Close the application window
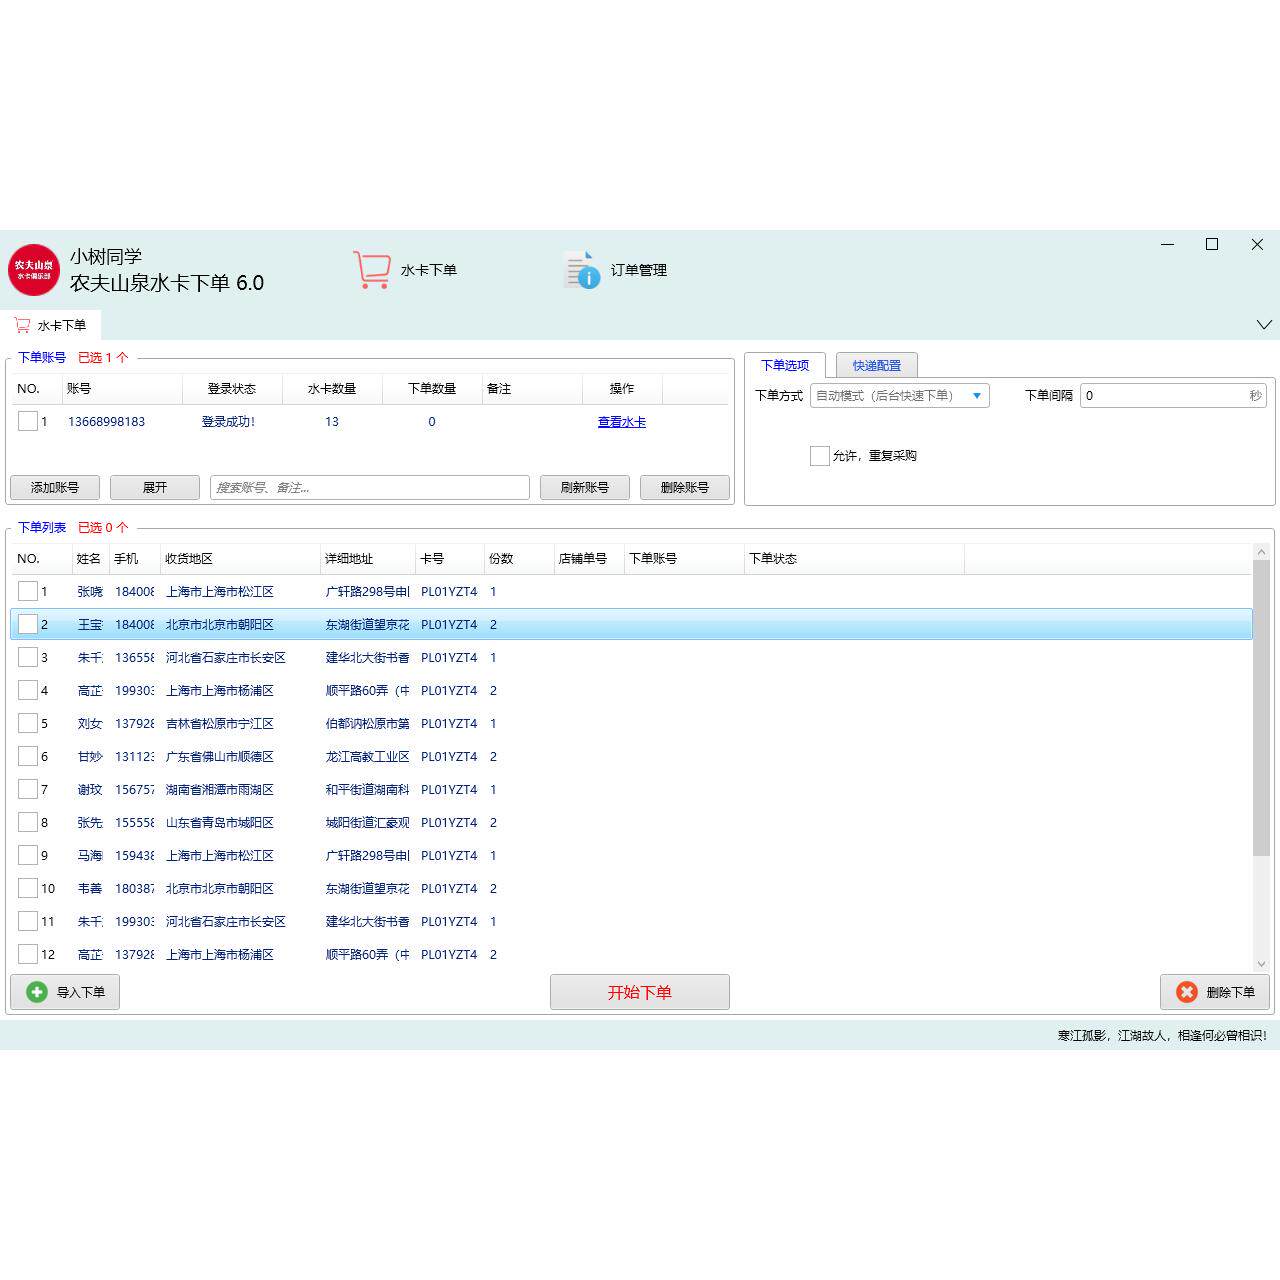Screen dimensions: 1280x1280 click(x=1257, y=244)
